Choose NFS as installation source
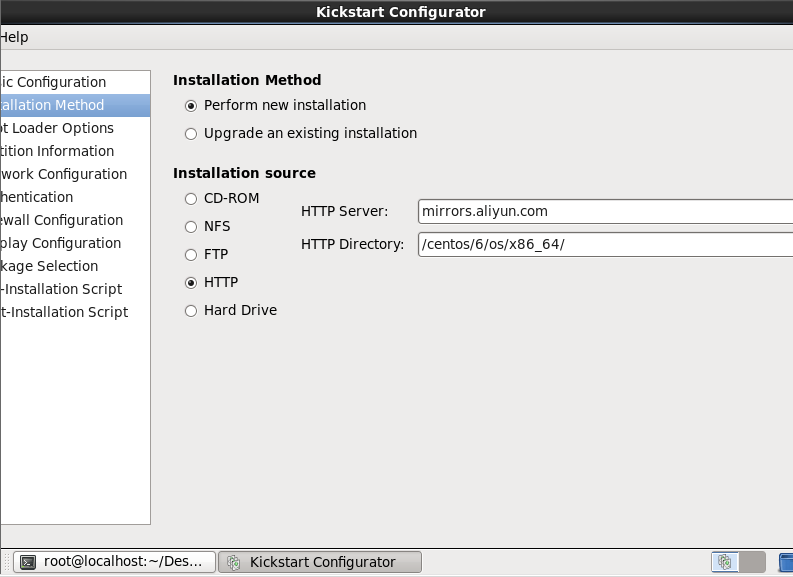This screenshot has width=793, height=577. tap(191, 227)
